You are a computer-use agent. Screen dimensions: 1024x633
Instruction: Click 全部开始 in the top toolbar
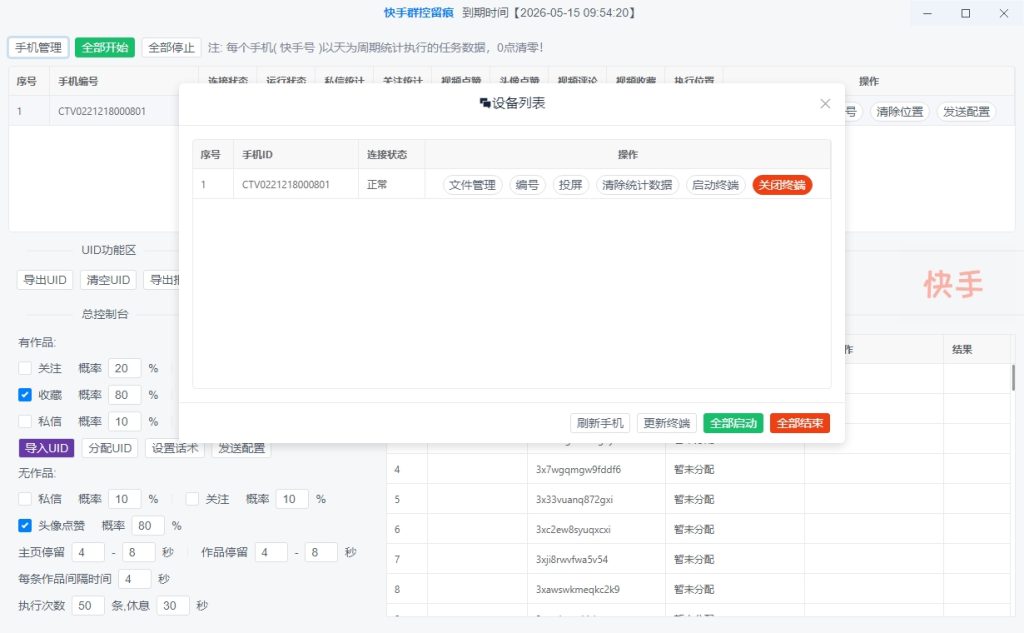106,47
